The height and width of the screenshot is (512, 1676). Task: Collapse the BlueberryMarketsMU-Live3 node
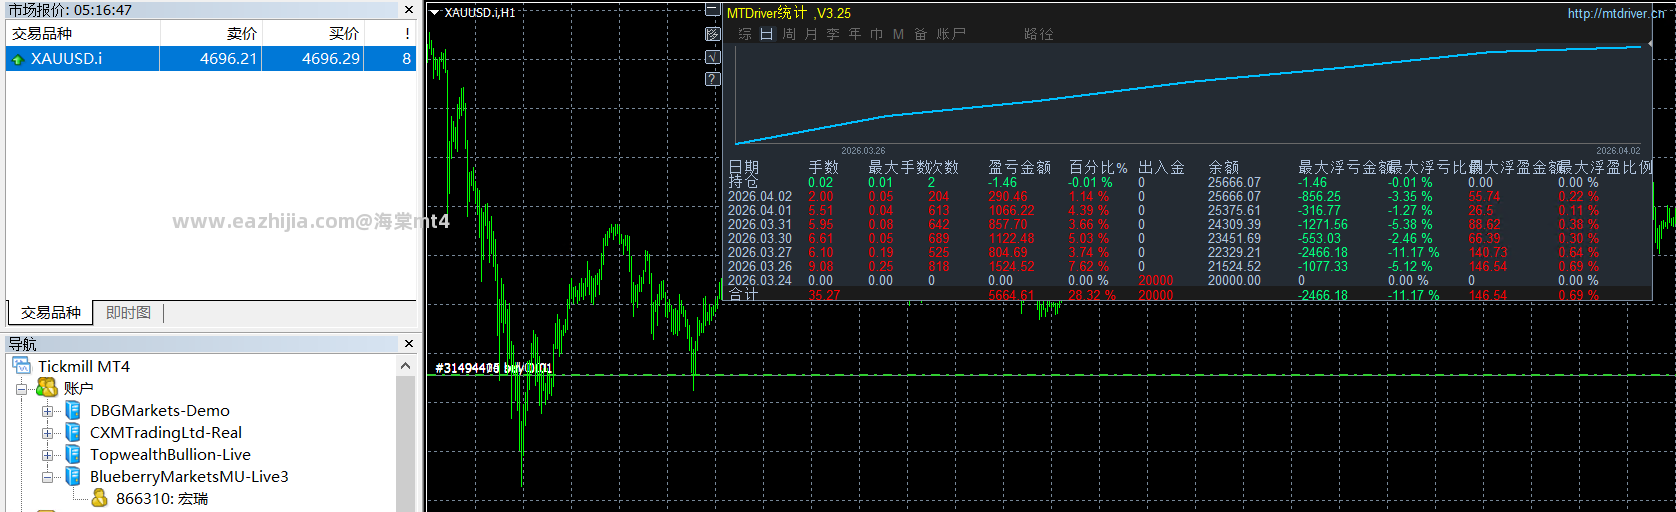47,476
